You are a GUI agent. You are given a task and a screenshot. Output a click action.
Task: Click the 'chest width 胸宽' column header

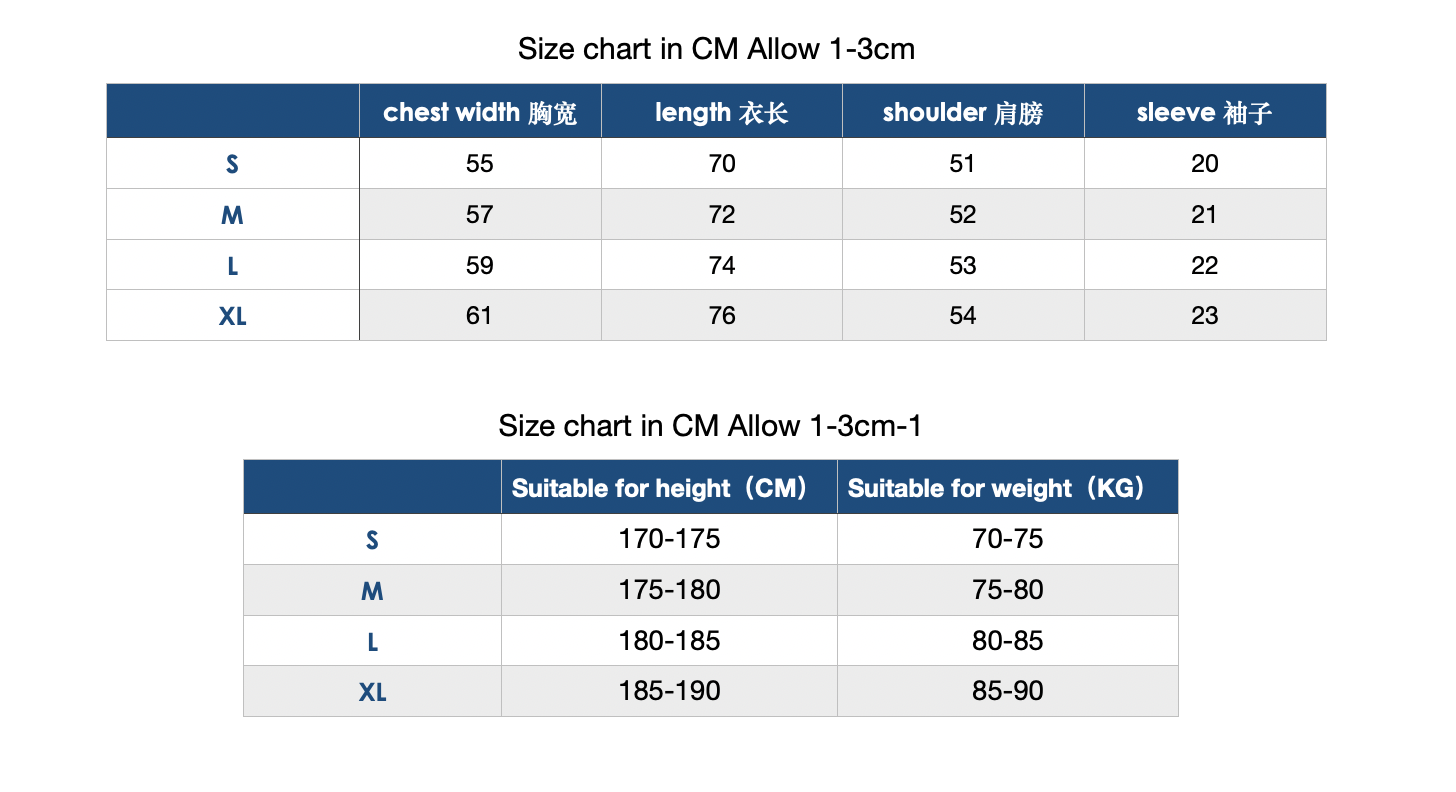tap(480, 113)
